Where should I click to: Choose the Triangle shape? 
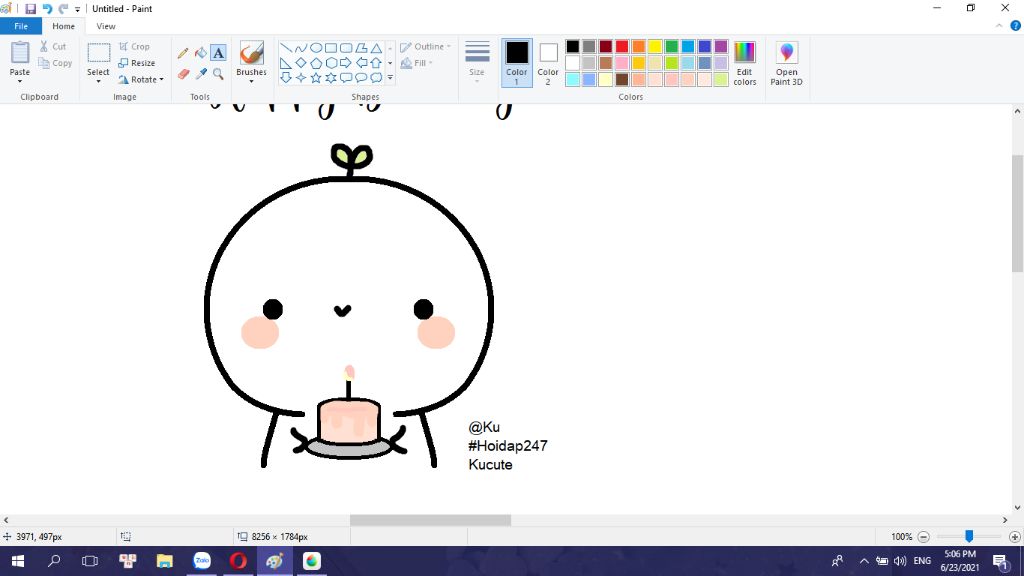tap(376, 48)
